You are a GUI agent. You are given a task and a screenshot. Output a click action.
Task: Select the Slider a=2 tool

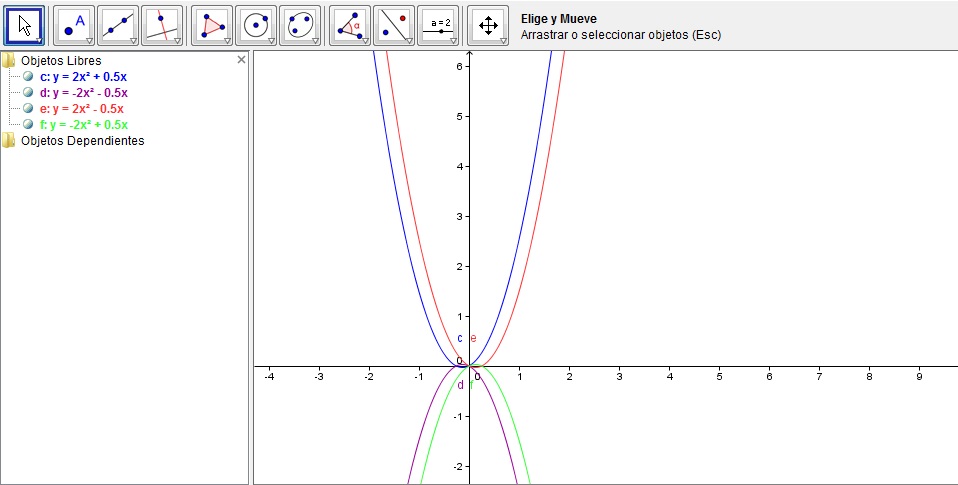438,26
